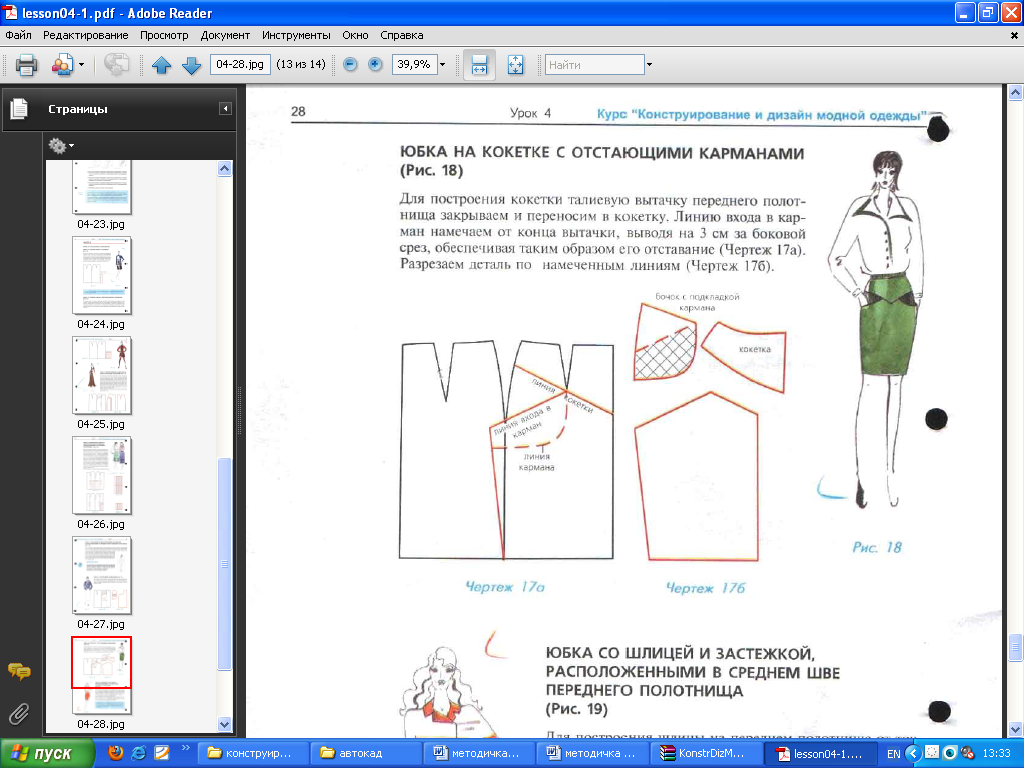The image size is (1024, 768).
Task: Open the Start Meeting collaboration icon
Action: pos(62,65)
